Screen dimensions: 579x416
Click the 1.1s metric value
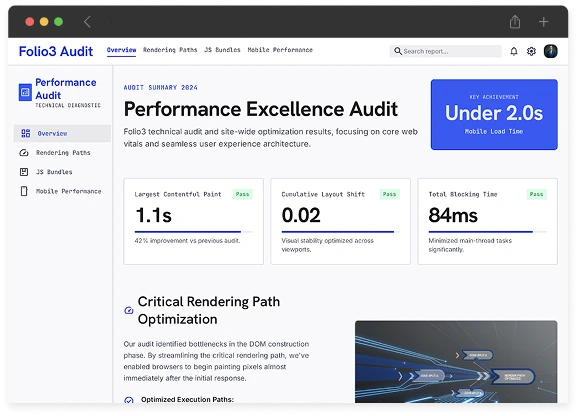[154, 215]
